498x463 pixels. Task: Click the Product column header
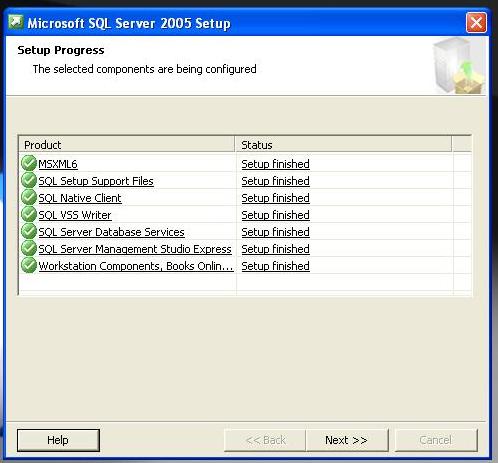[127, 145]
